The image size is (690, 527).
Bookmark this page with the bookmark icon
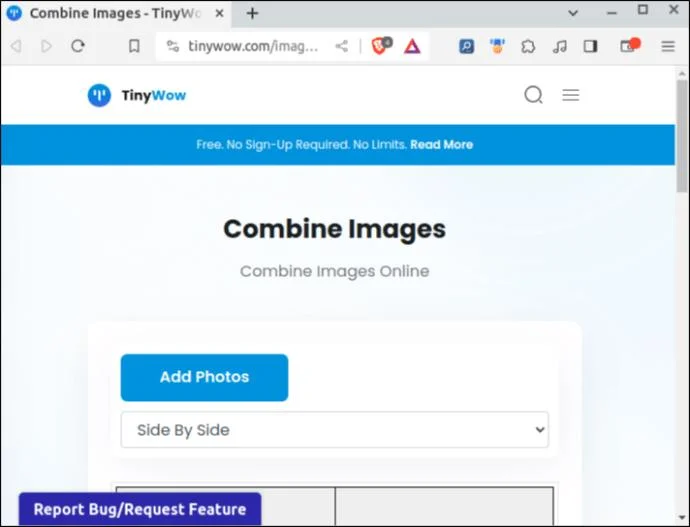tap(134, 46)
